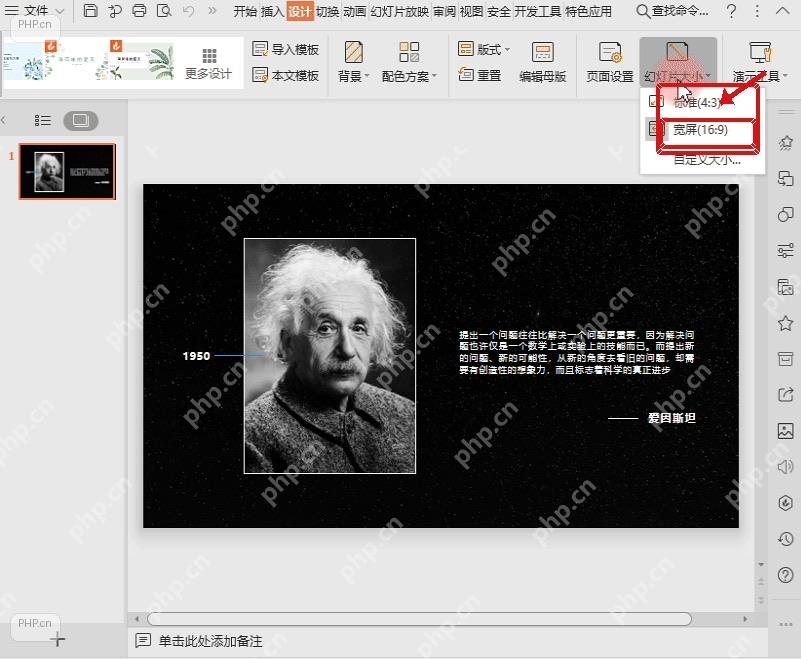
Task: Click the notes icon beside 单击此处添加备注
Action: tap(143, 641)
